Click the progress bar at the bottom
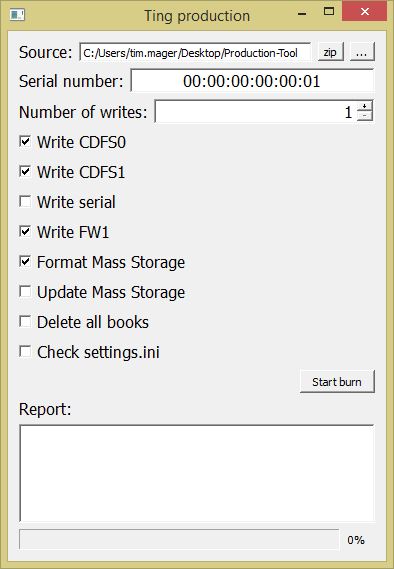Screen dimensions: 394x569 [x=179, y=540]
